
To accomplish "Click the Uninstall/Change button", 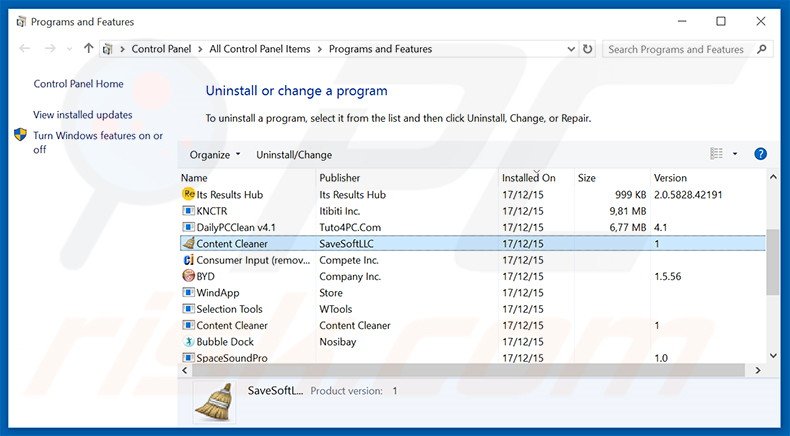I will click(294, 155).
